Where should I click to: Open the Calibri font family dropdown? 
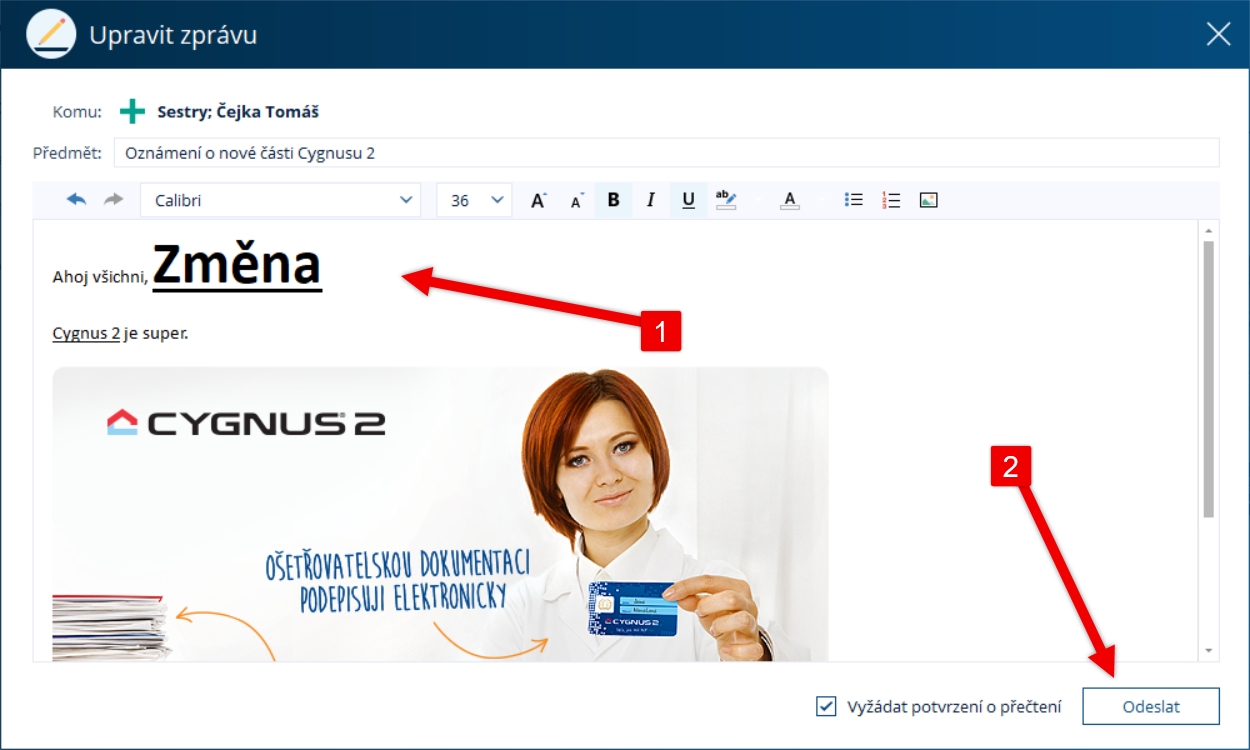(x=281, y=200)
